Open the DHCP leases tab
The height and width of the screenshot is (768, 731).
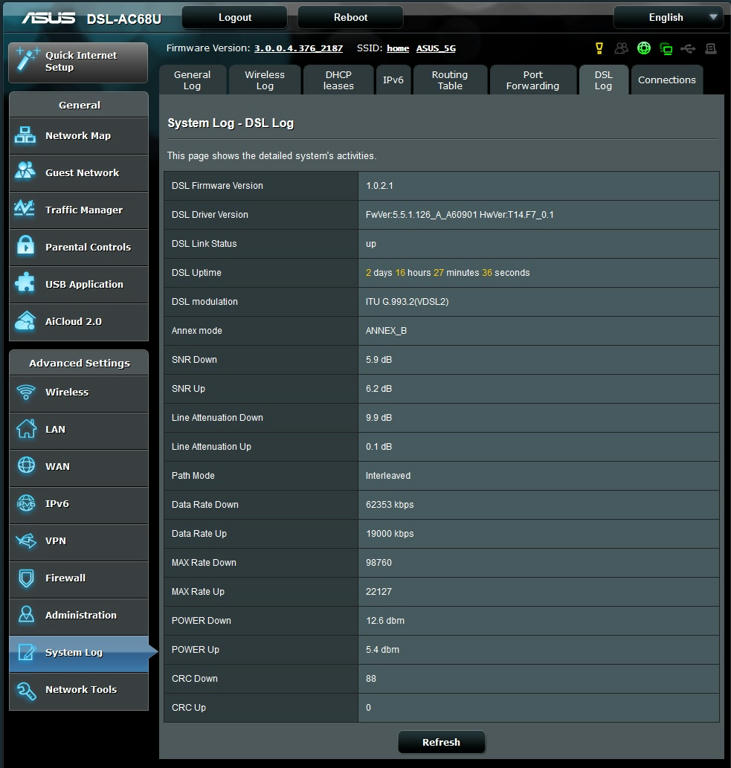tap(338, 80)
